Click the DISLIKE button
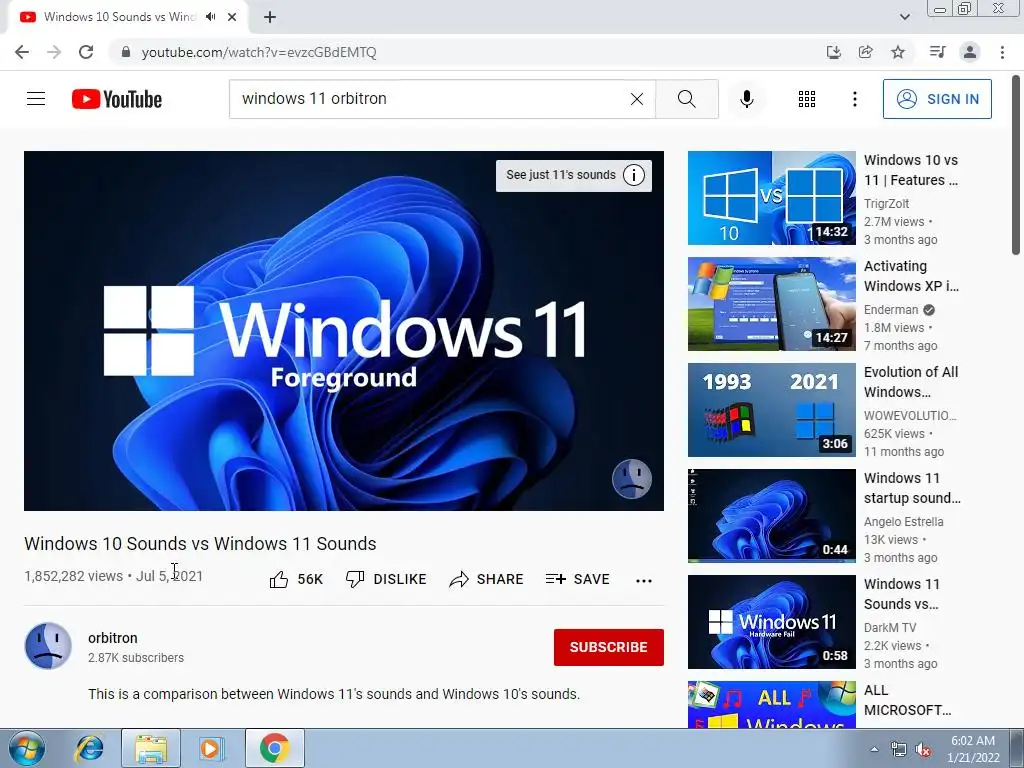This screenshot has width=1024, height=768. (386, 579)
